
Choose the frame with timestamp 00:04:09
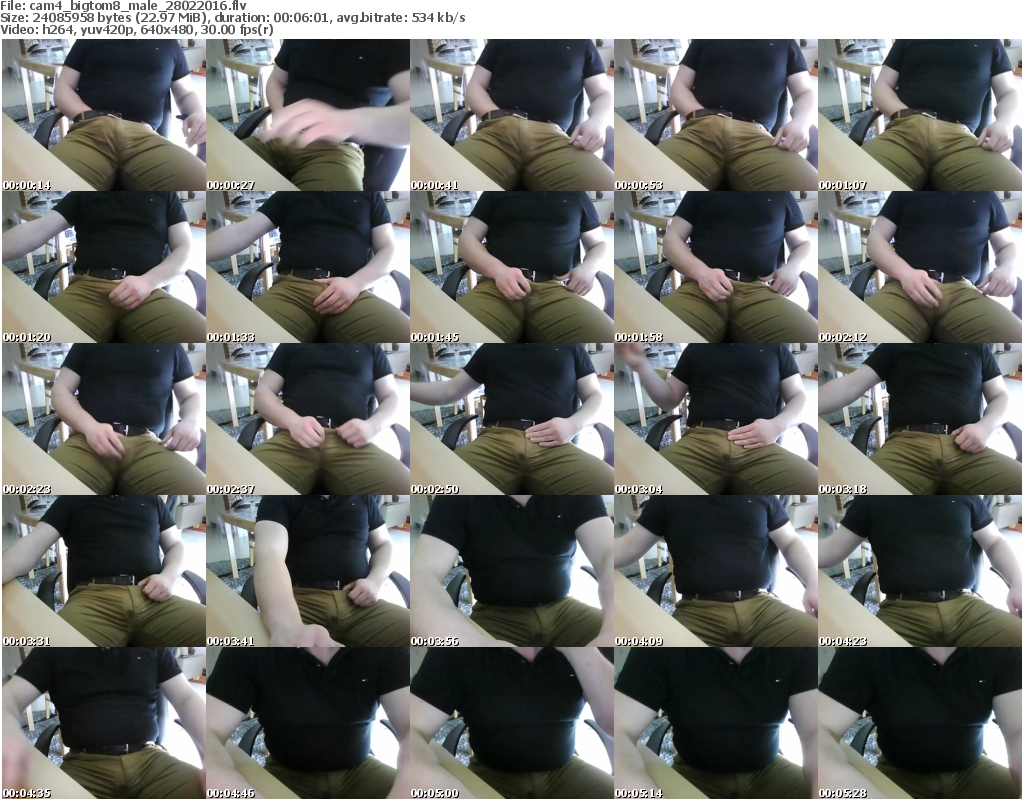716,571
